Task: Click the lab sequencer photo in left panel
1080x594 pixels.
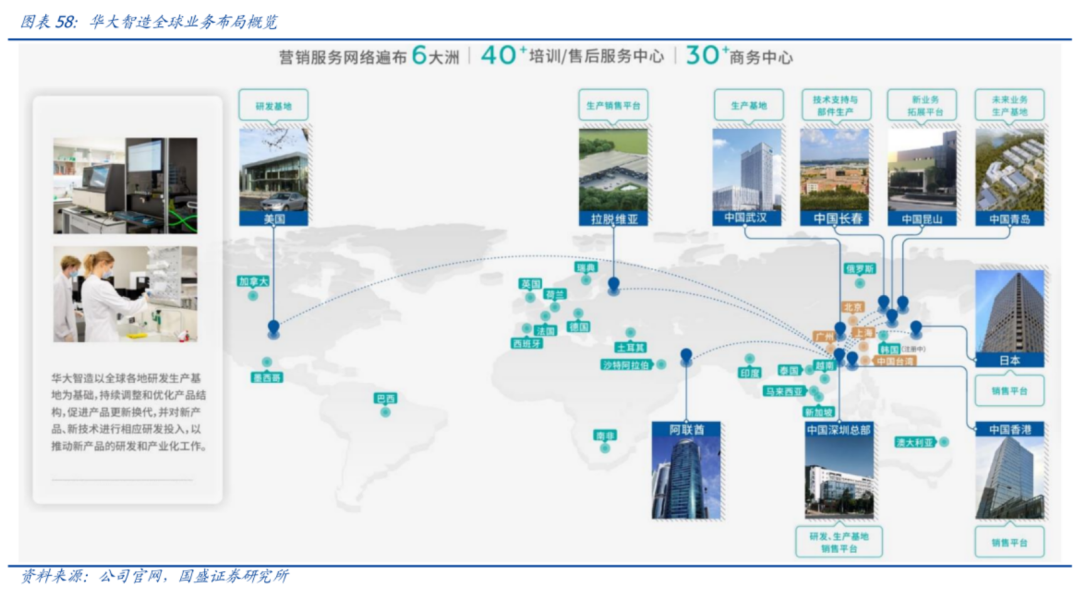Action: pyautogui.click(x=125, y=186)
